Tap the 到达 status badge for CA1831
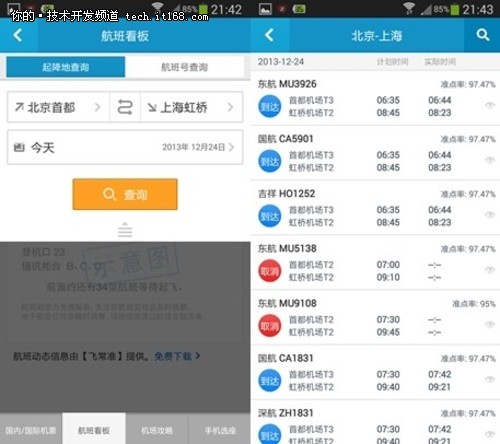The image size is (500, 444). click(x=270, y=380)
